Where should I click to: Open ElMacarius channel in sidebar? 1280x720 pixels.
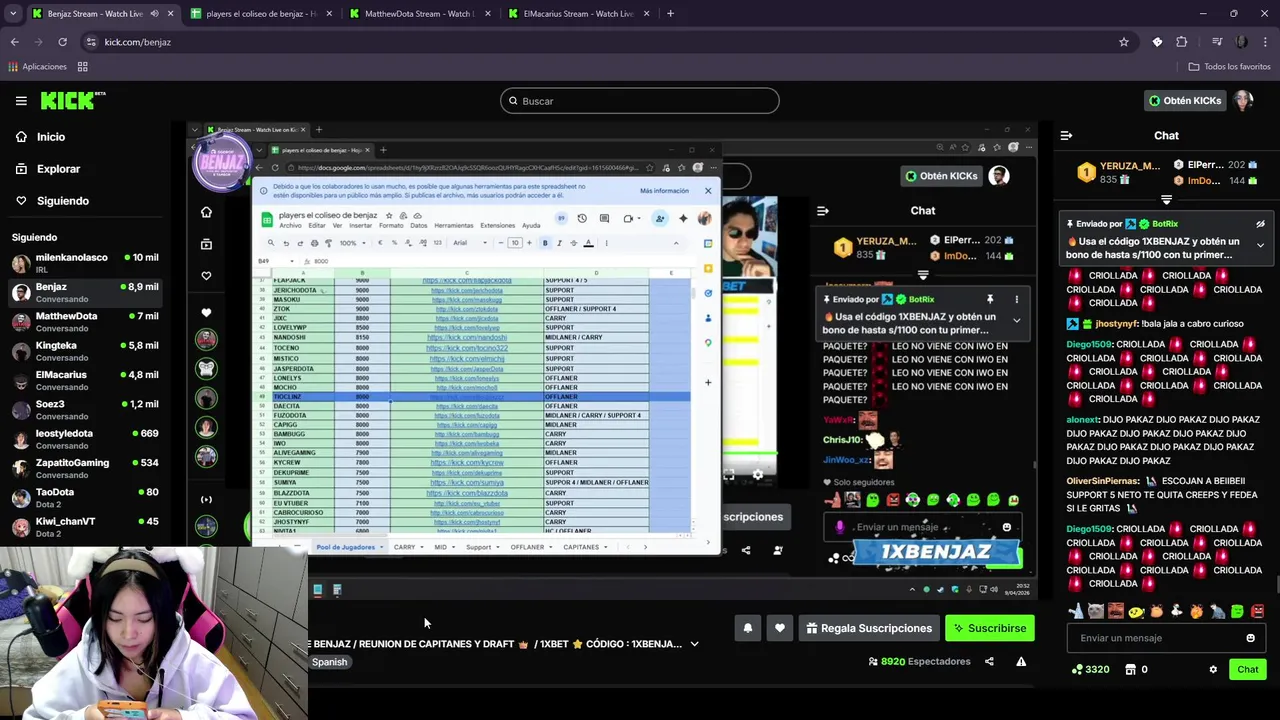(x=85, y=380)
